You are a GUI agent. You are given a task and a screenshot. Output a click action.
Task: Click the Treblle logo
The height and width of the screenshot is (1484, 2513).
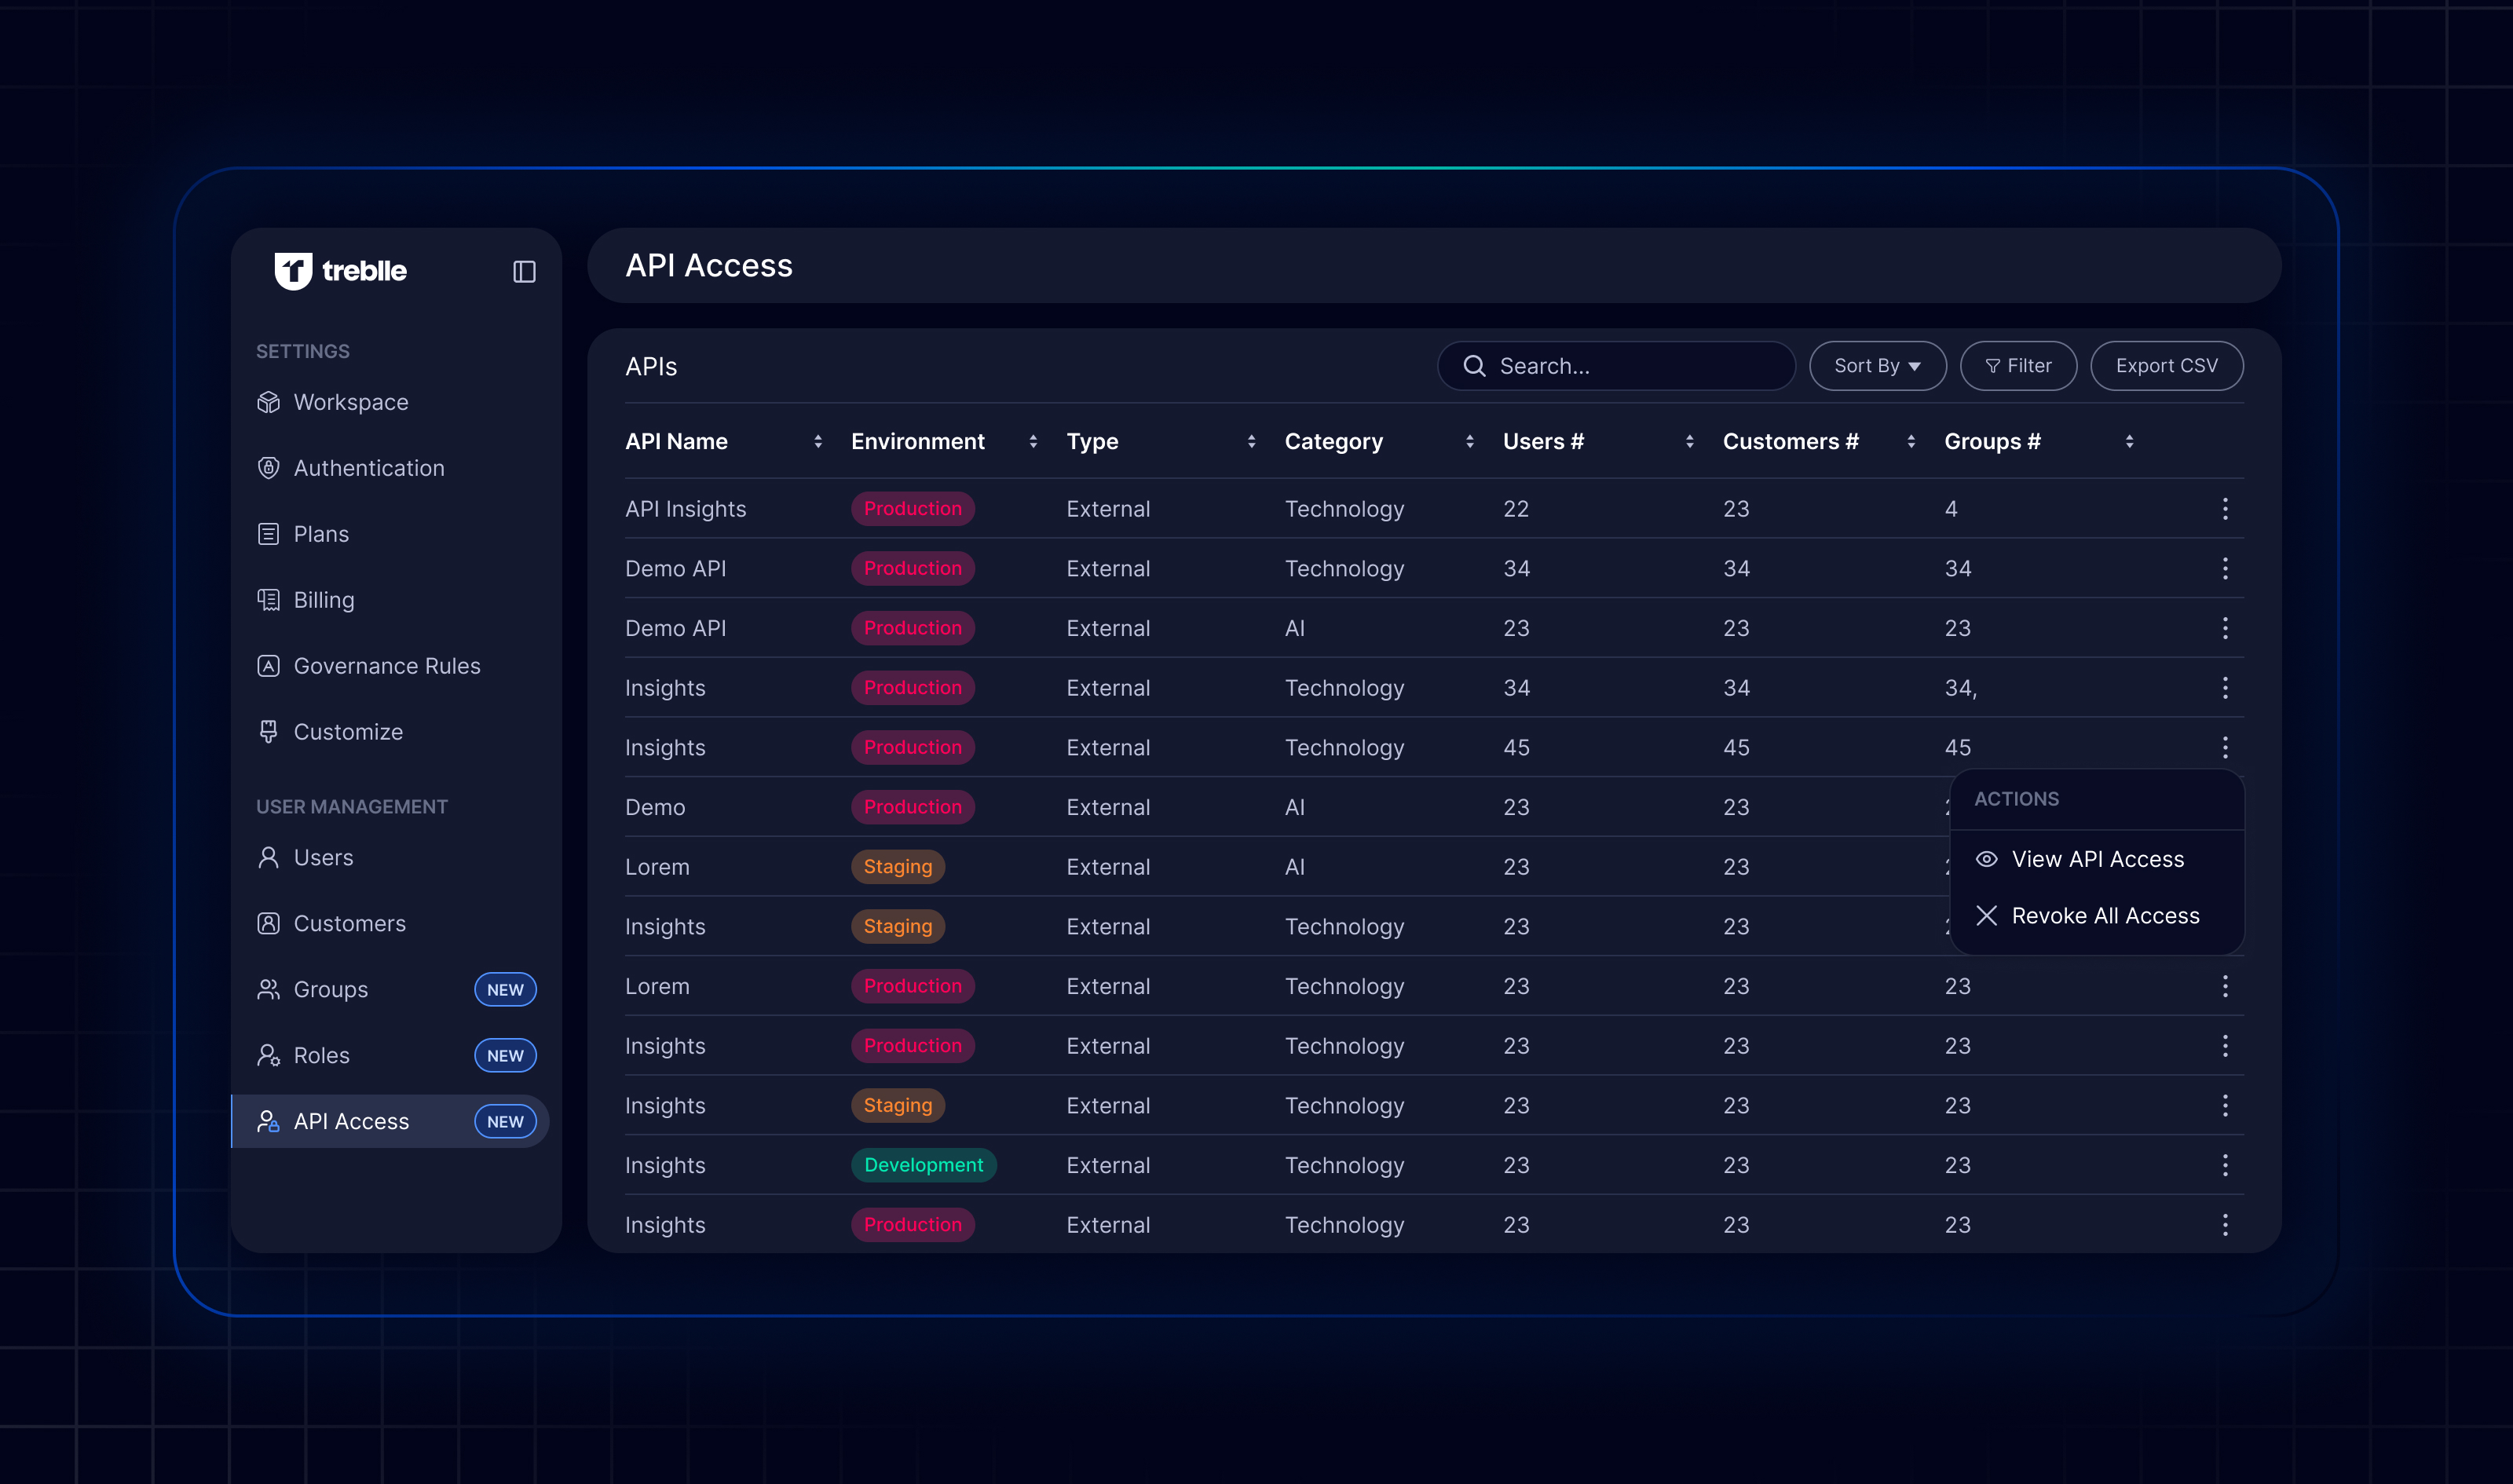340,271
